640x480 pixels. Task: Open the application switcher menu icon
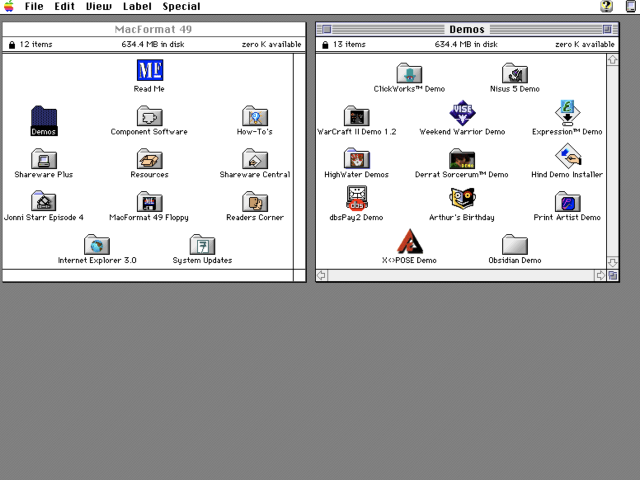click(631, 6)
